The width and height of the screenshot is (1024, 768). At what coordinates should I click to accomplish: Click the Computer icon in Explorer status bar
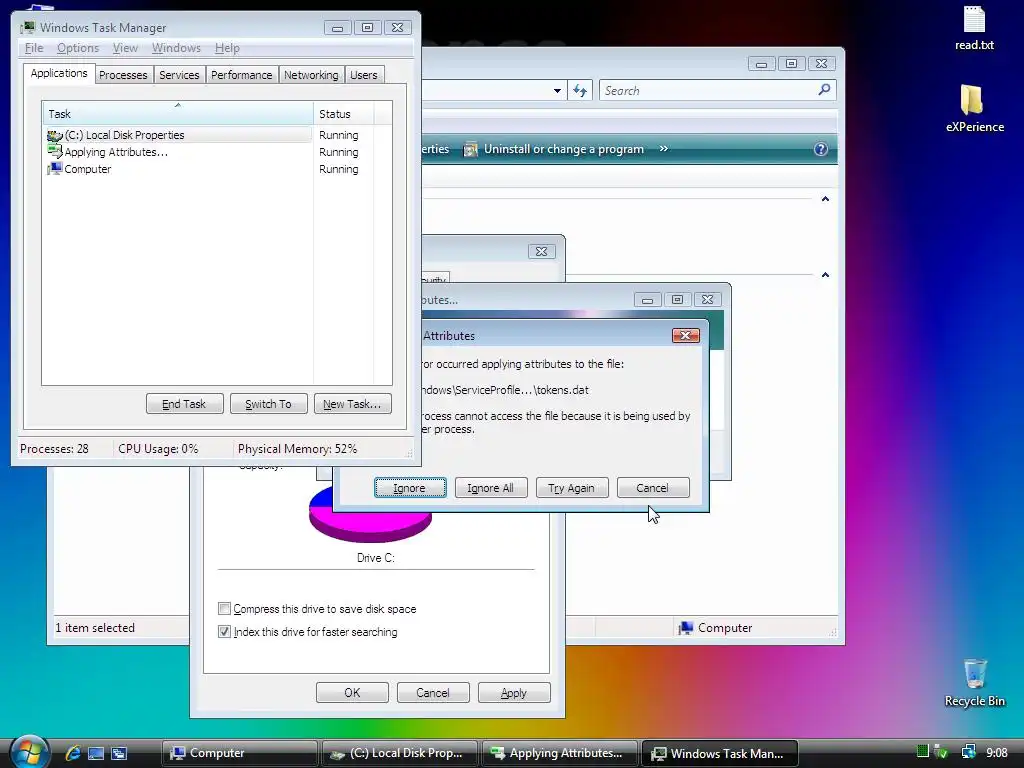click(x=685, y=628)
